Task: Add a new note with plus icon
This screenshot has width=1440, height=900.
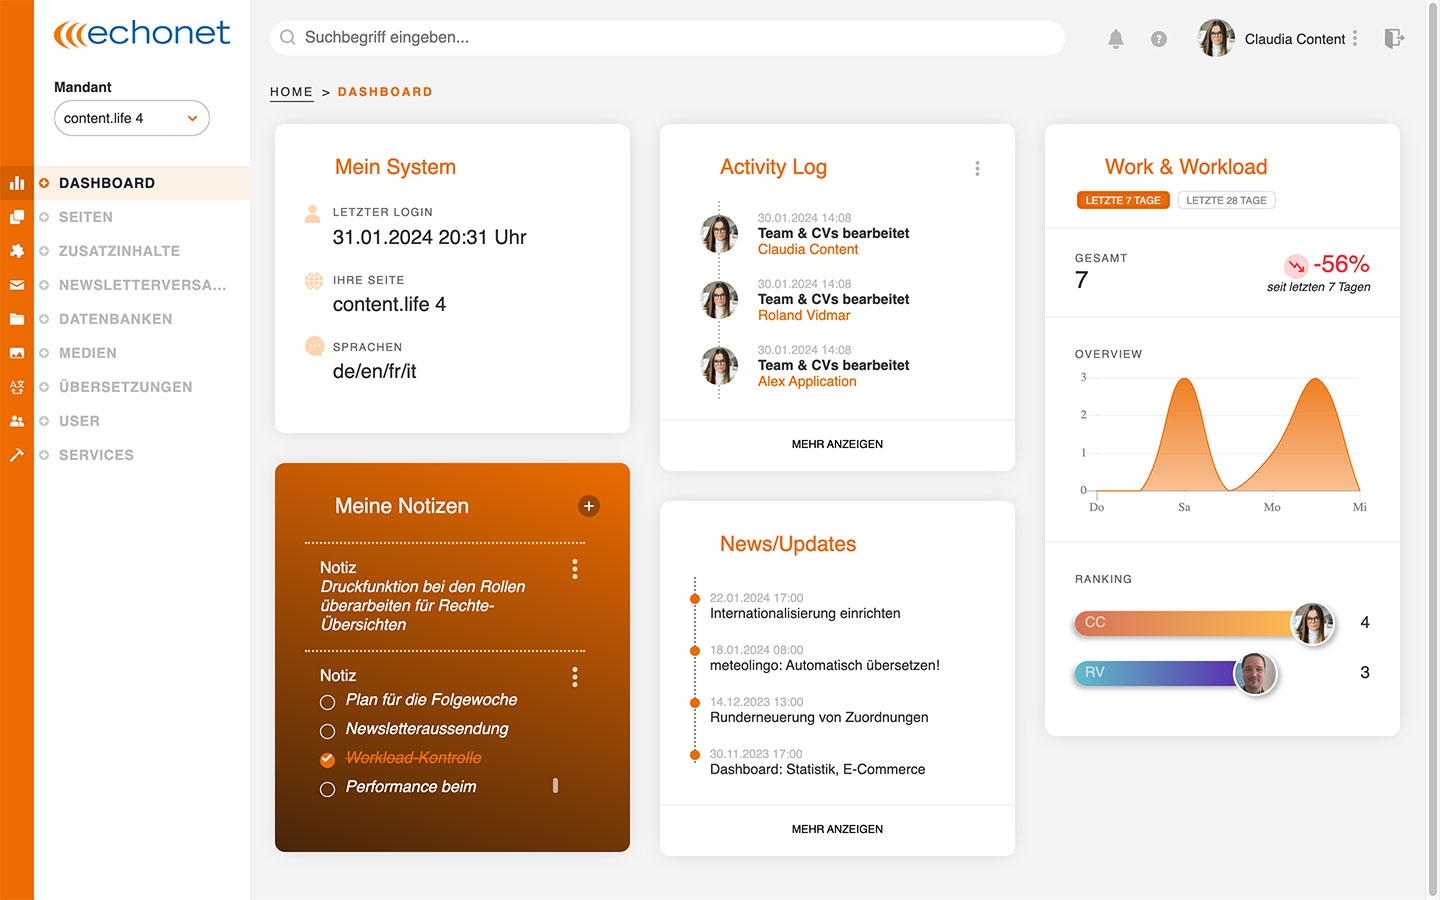Action: click(x=589, y=506)
